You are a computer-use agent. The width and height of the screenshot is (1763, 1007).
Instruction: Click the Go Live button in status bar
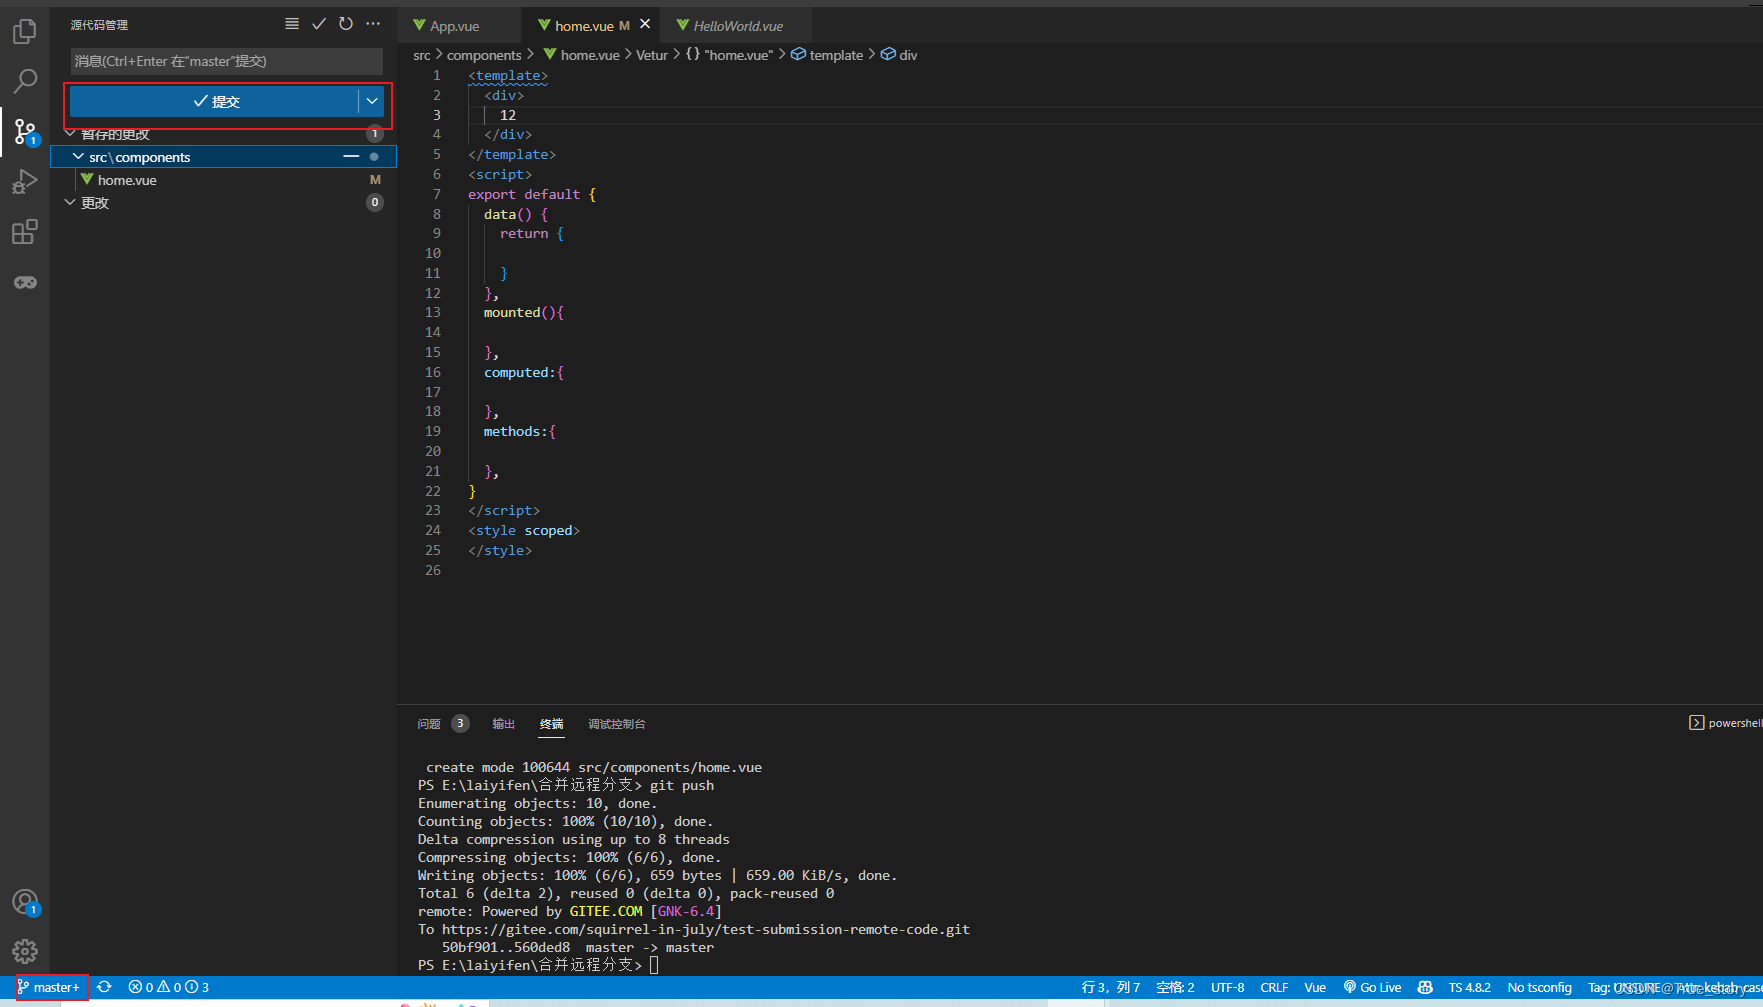[1373, 987]
